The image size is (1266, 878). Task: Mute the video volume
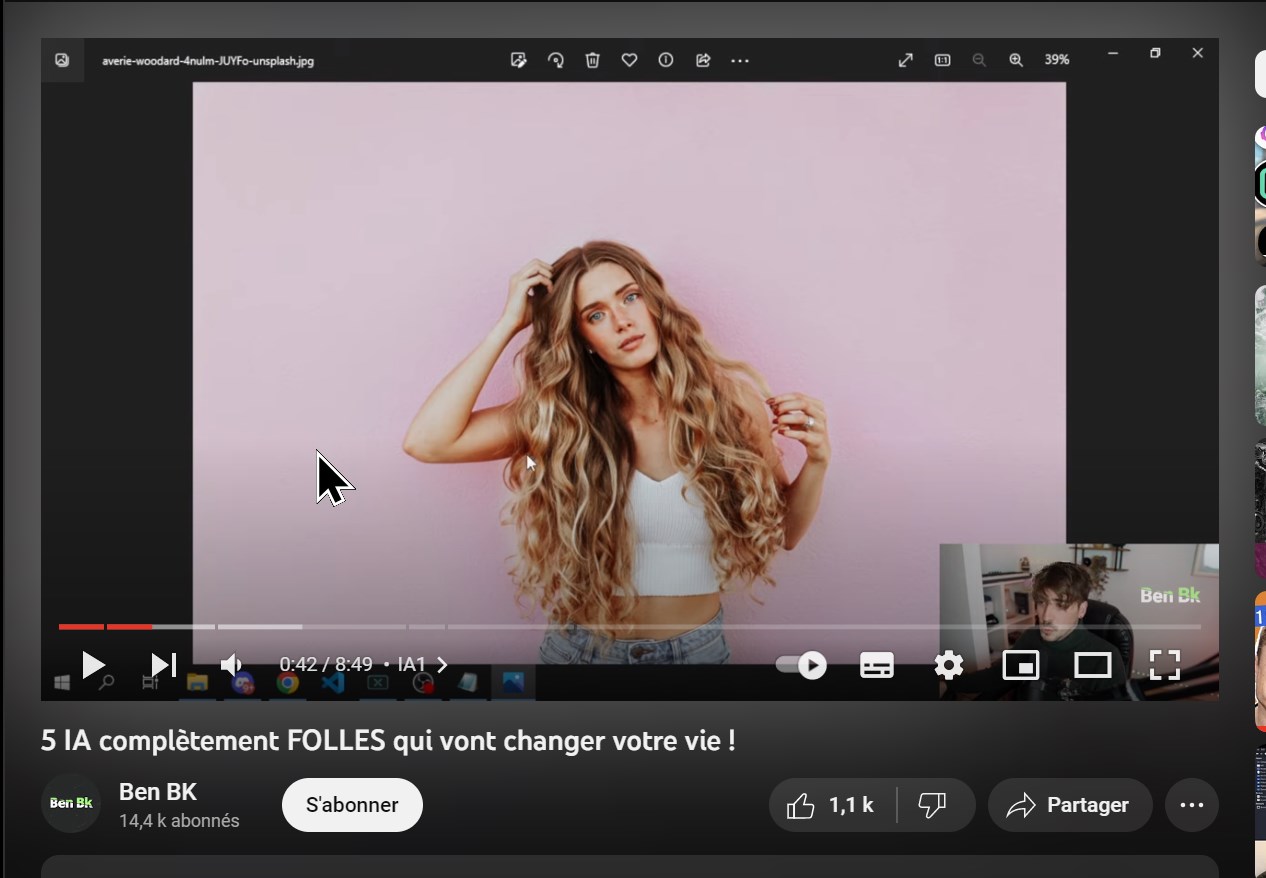coord(231,665)
